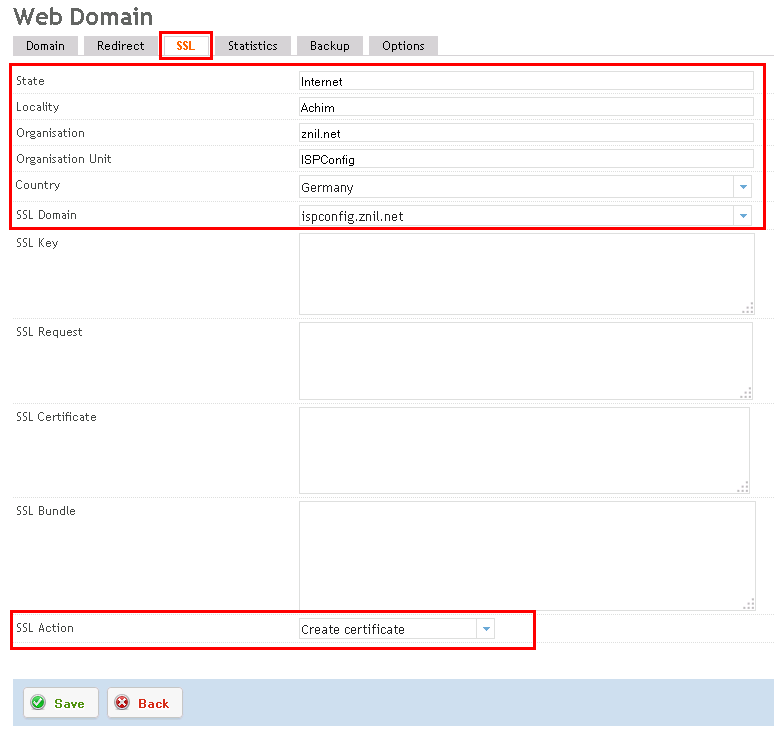Viewport: 774px width, 736px height.
Task: Click inside the SSL Key textarea
Action: pos(525,274)
